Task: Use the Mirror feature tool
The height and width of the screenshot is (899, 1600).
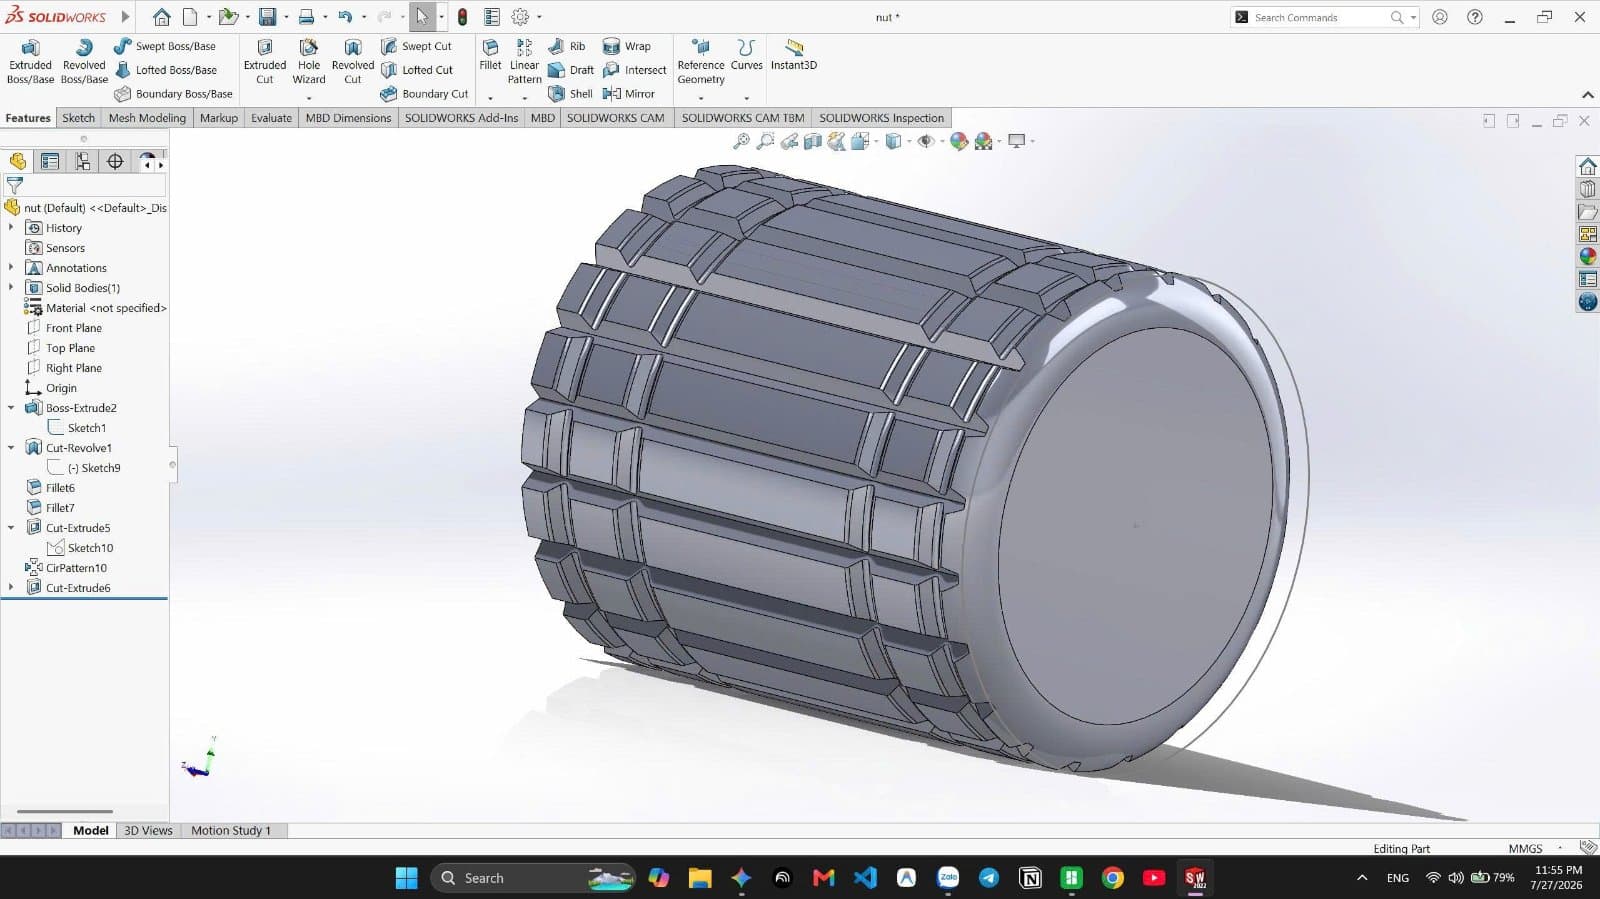Action: tap(628, 94)
